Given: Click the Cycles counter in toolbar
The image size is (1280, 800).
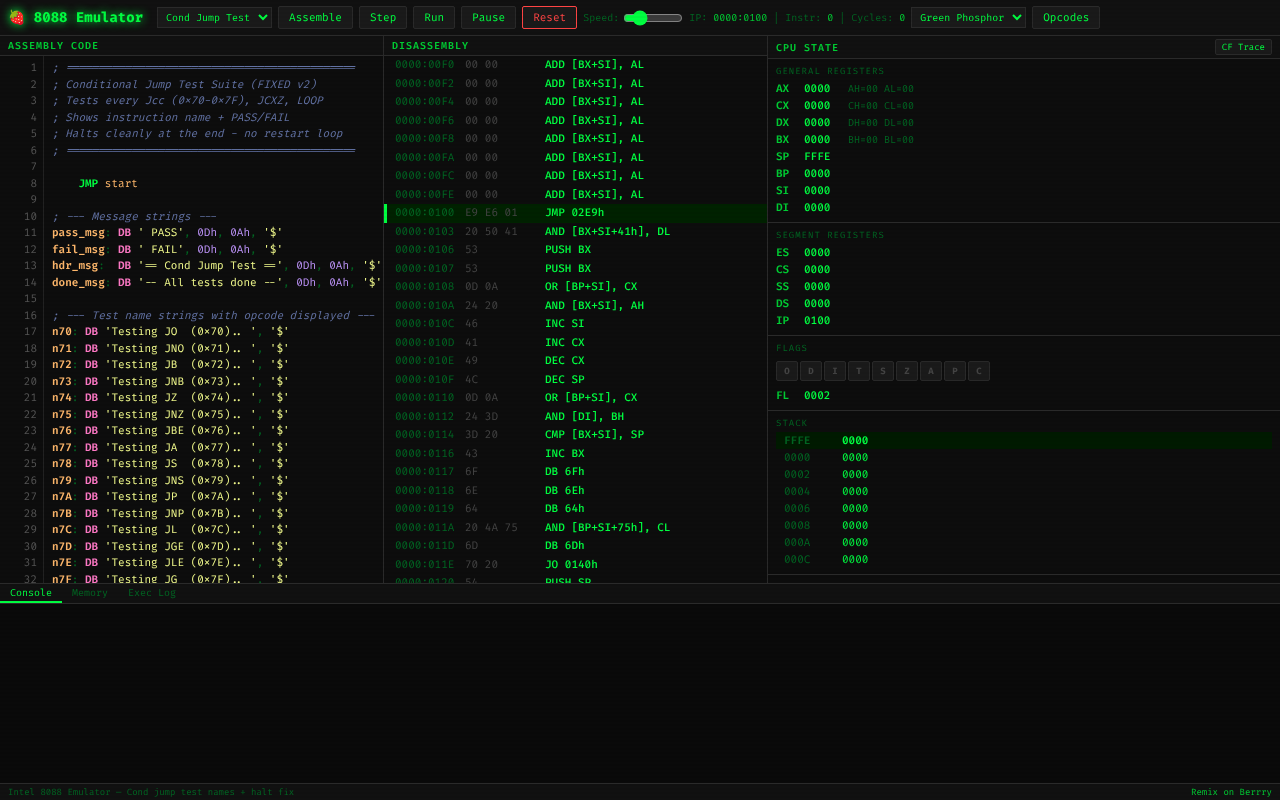Looking at the screenshot, I should coord(878,18).
